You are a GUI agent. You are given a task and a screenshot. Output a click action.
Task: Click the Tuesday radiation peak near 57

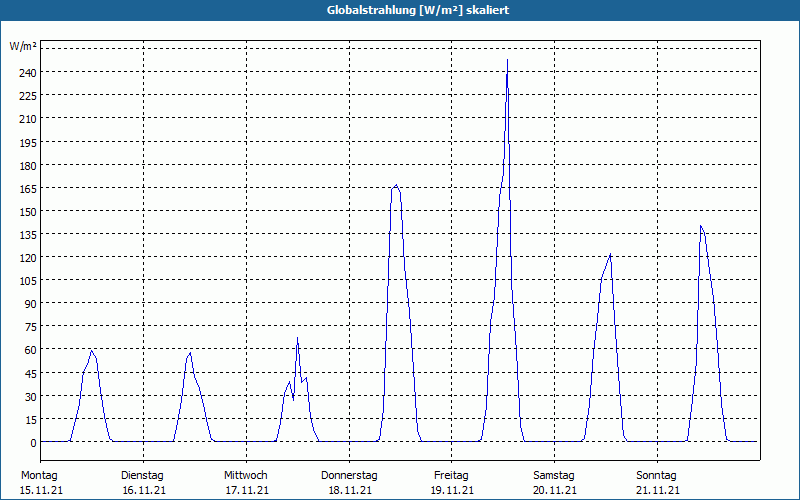pos(190,354)
